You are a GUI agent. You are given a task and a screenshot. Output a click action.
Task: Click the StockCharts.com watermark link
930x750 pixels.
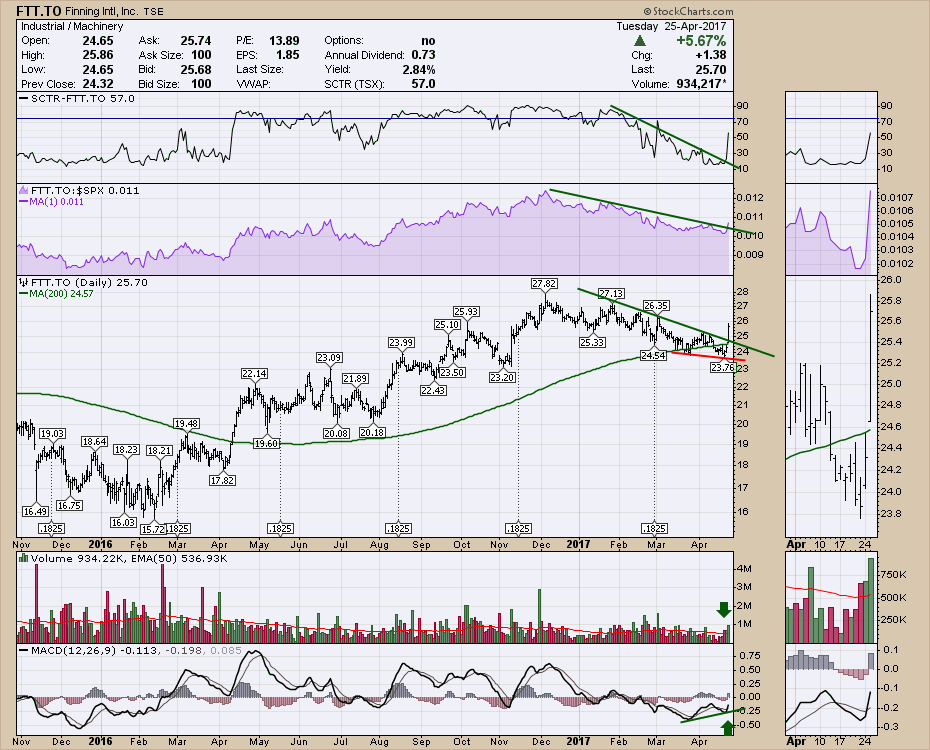[x=687, y=11]
